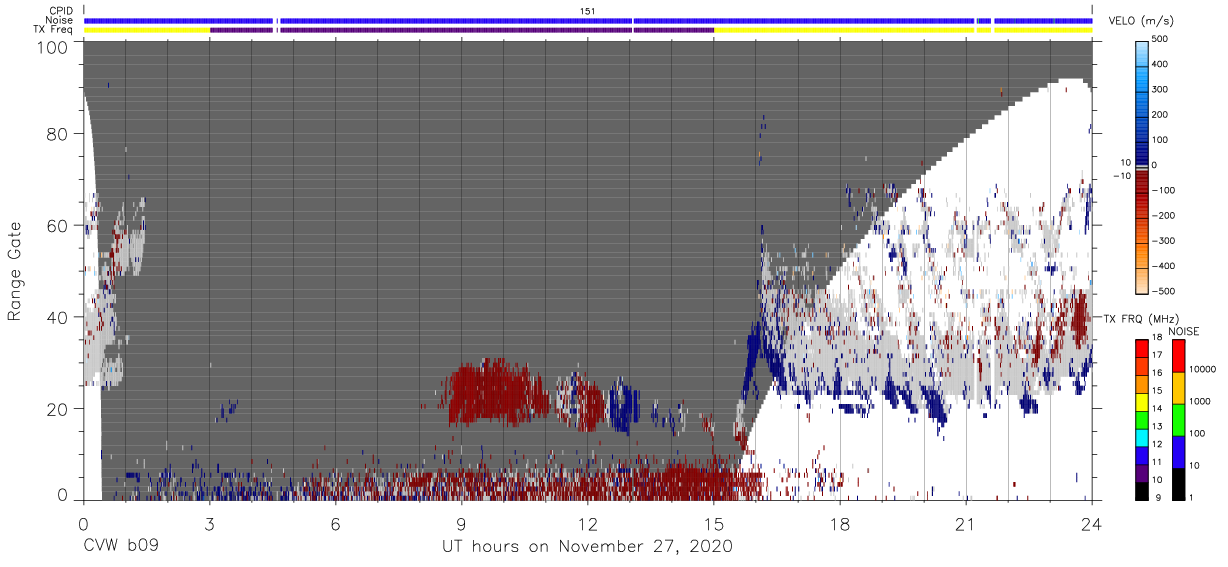Click the 400 label on velocity colorbar
Viewport: 1228px width, 567px height.
point(1160,64)
